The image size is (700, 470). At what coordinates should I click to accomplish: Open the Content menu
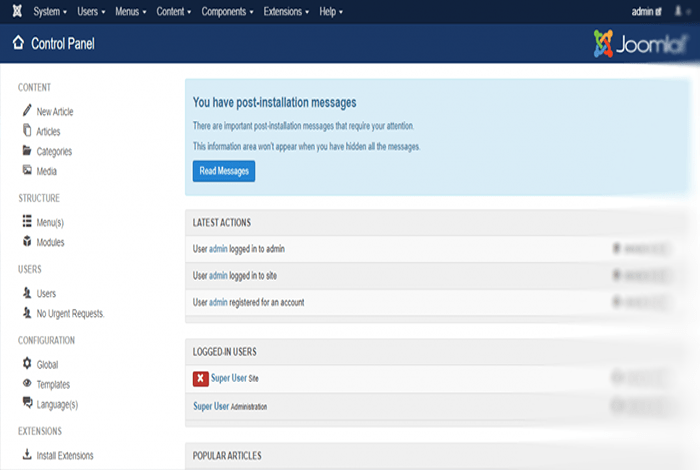tap(174, 12)
